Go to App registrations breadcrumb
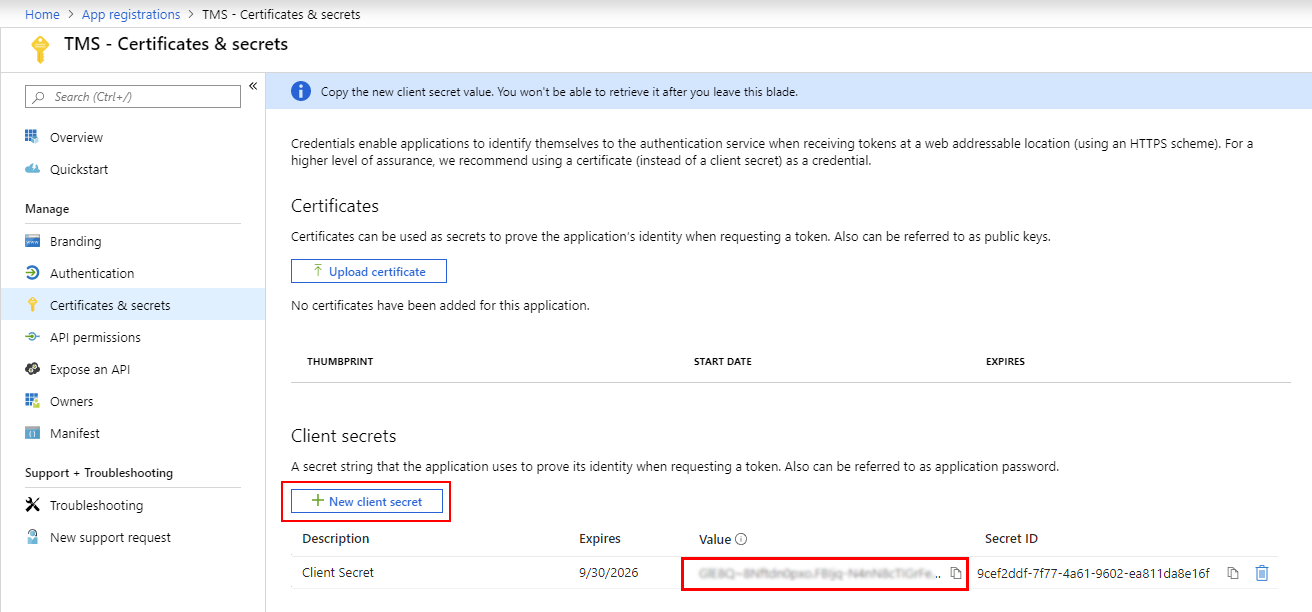 (x=130, y=15)
